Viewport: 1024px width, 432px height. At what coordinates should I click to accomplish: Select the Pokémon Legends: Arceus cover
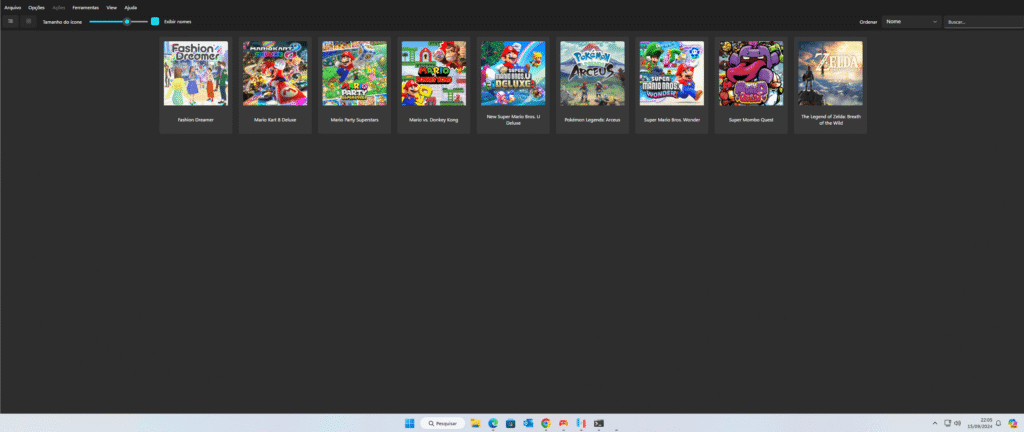(x=592, y=73)
